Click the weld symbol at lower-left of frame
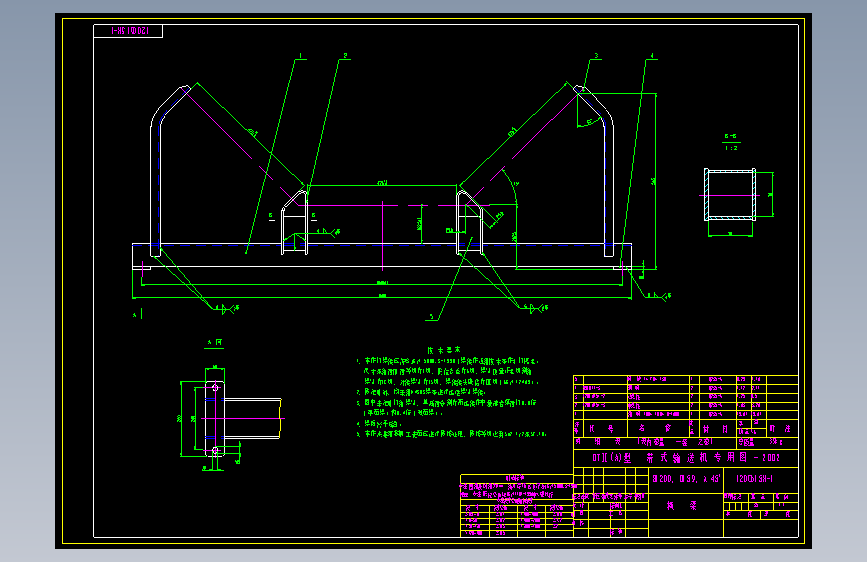Screen dimensions: 867x562 coord(227,308)
